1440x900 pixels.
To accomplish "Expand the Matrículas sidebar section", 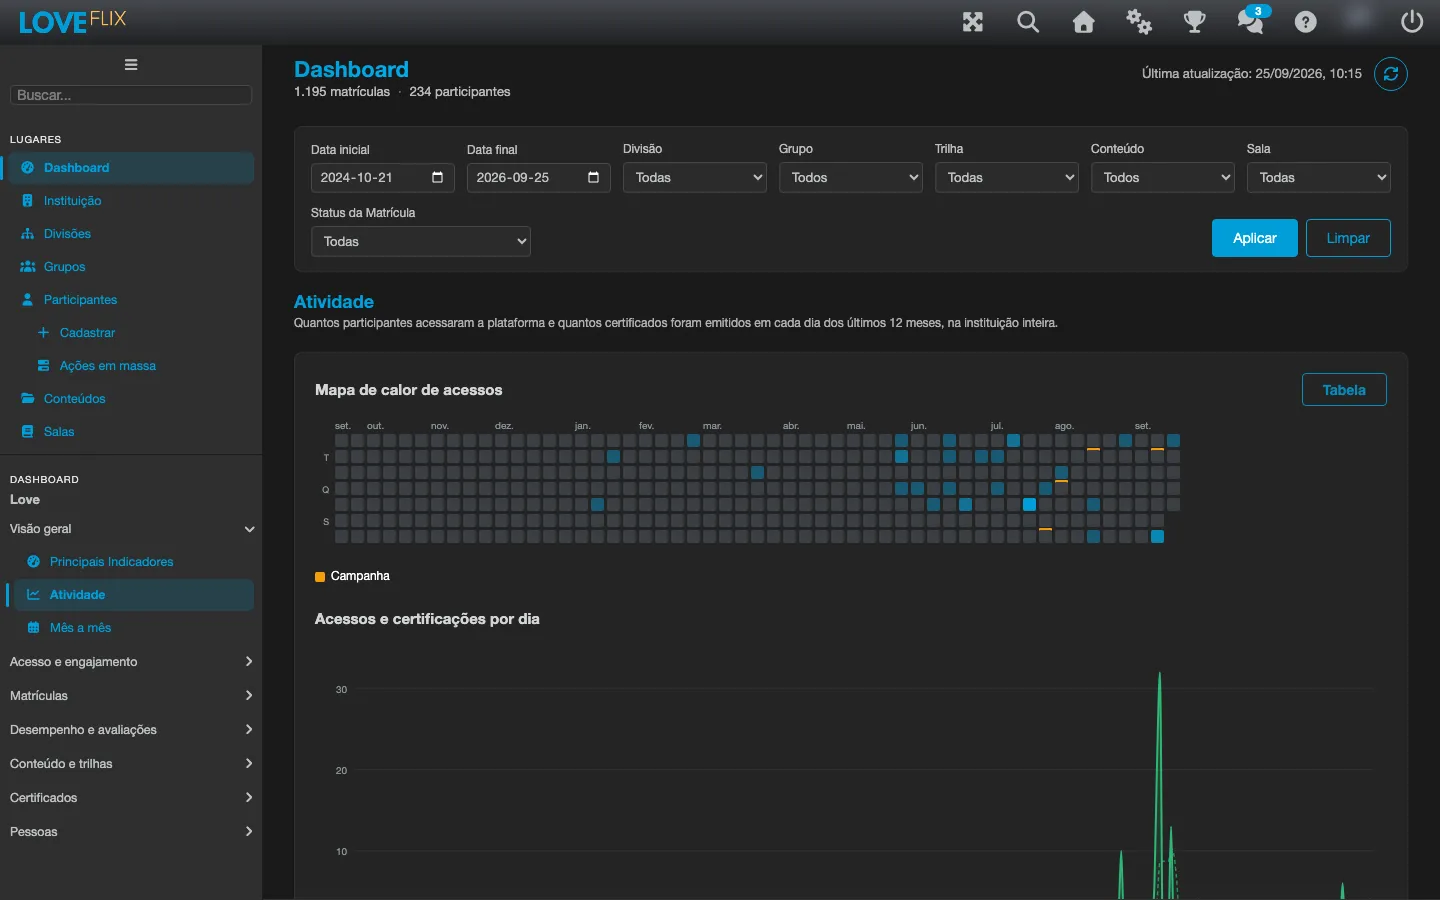I will pos(131,696).
